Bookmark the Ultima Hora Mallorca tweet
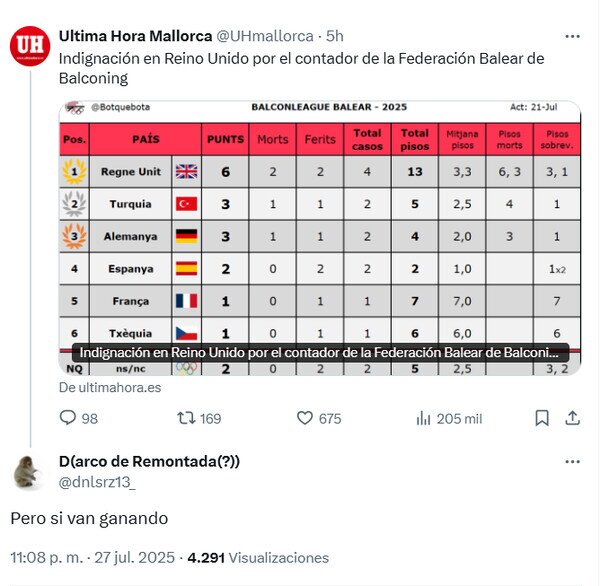 point(542,418)
